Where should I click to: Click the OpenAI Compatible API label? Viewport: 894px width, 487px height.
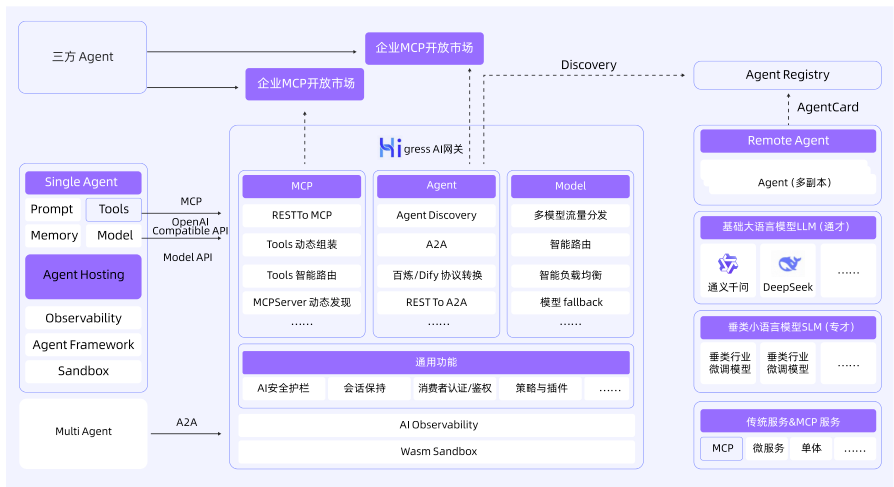click(190, 226)
